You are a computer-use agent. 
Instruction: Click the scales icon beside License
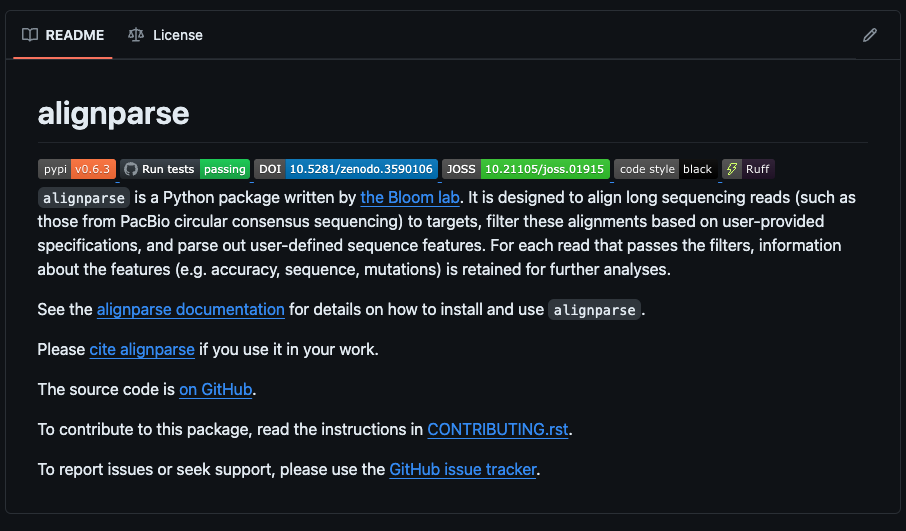[x=136, y=35]
